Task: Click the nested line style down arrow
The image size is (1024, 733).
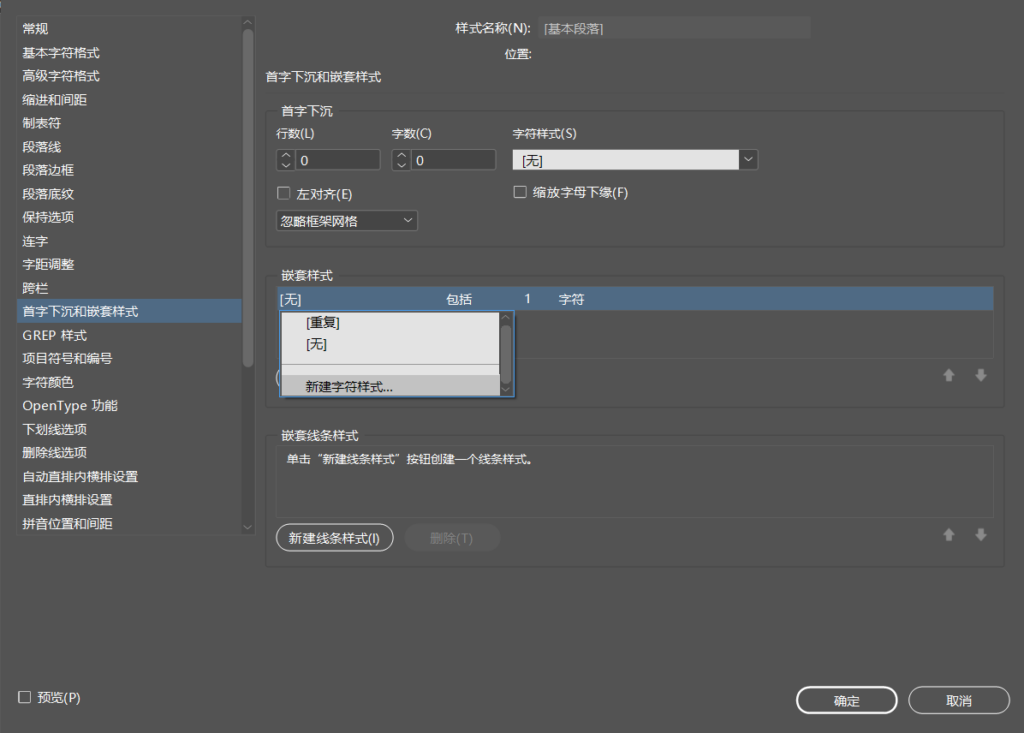Action: (981, 535)
